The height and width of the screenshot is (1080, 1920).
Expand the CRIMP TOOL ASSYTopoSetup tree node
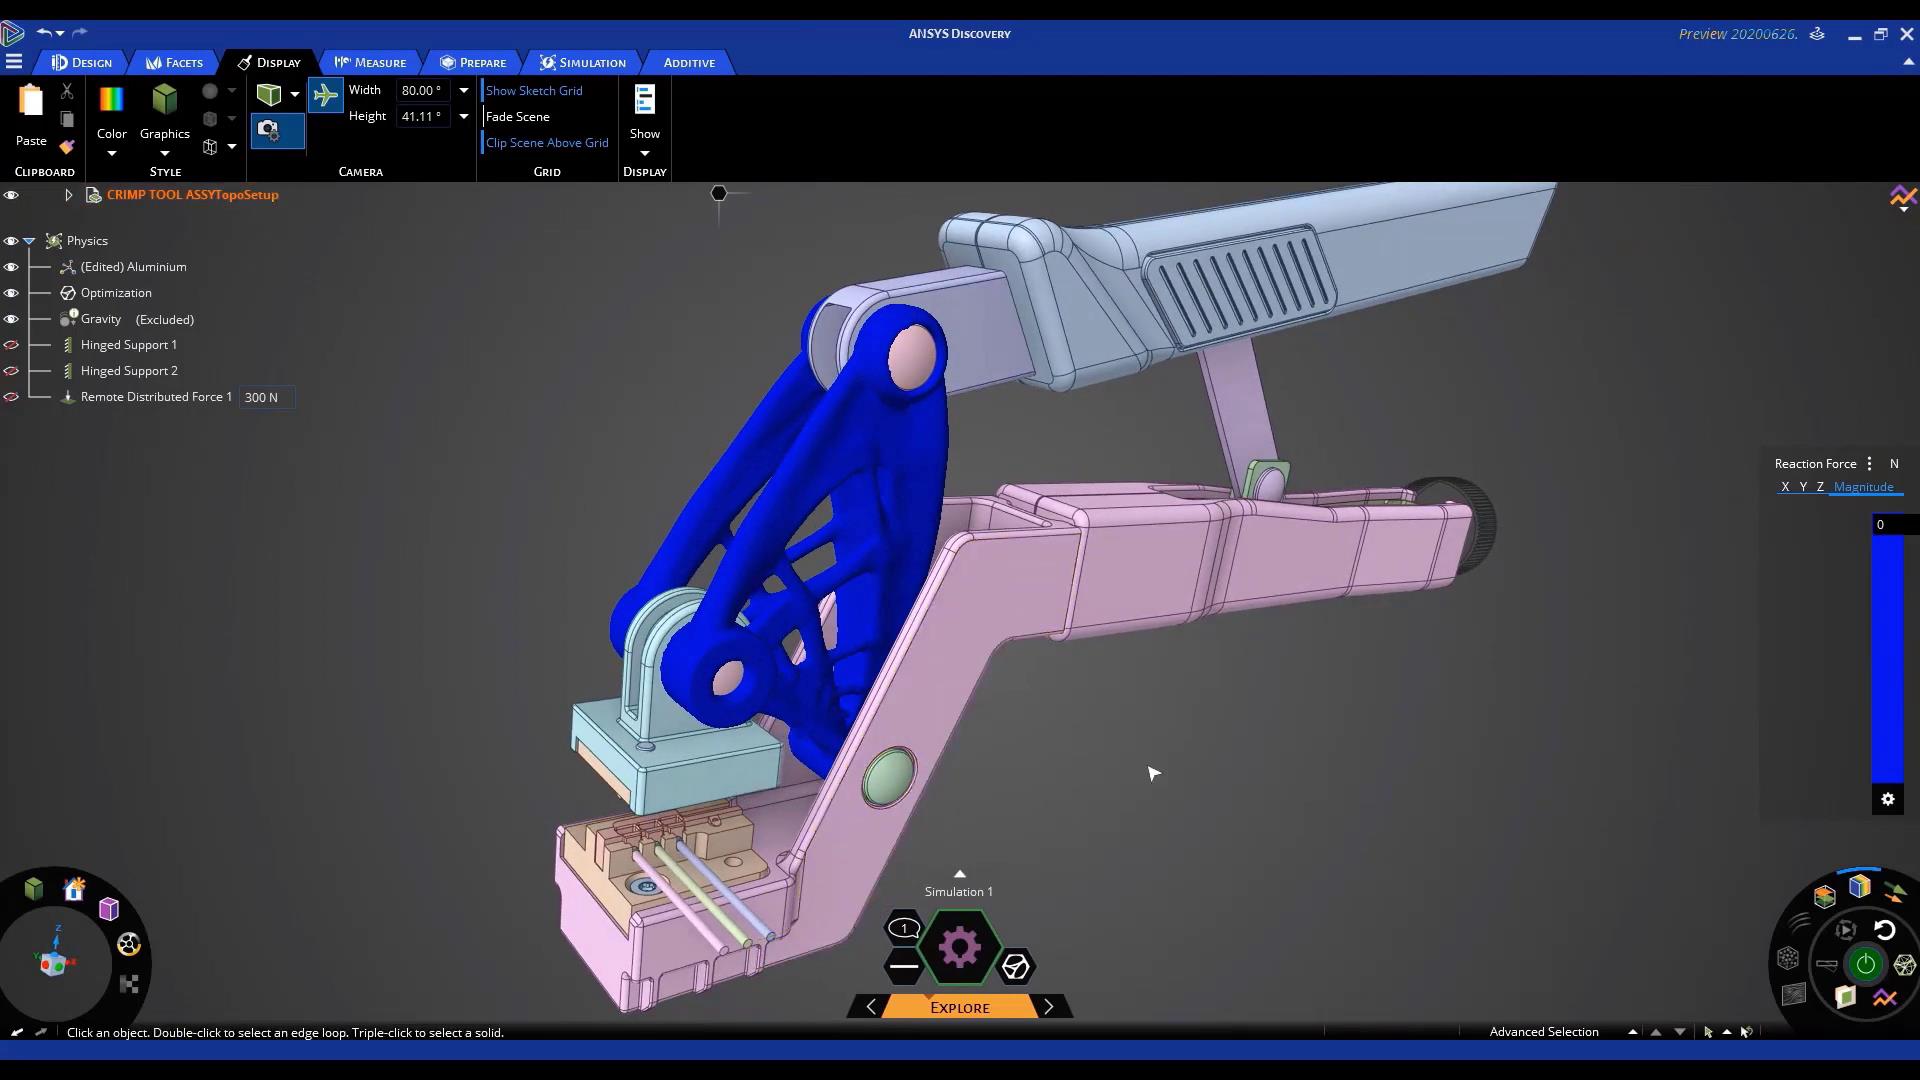pyautogui.click(x=68, y=195)
